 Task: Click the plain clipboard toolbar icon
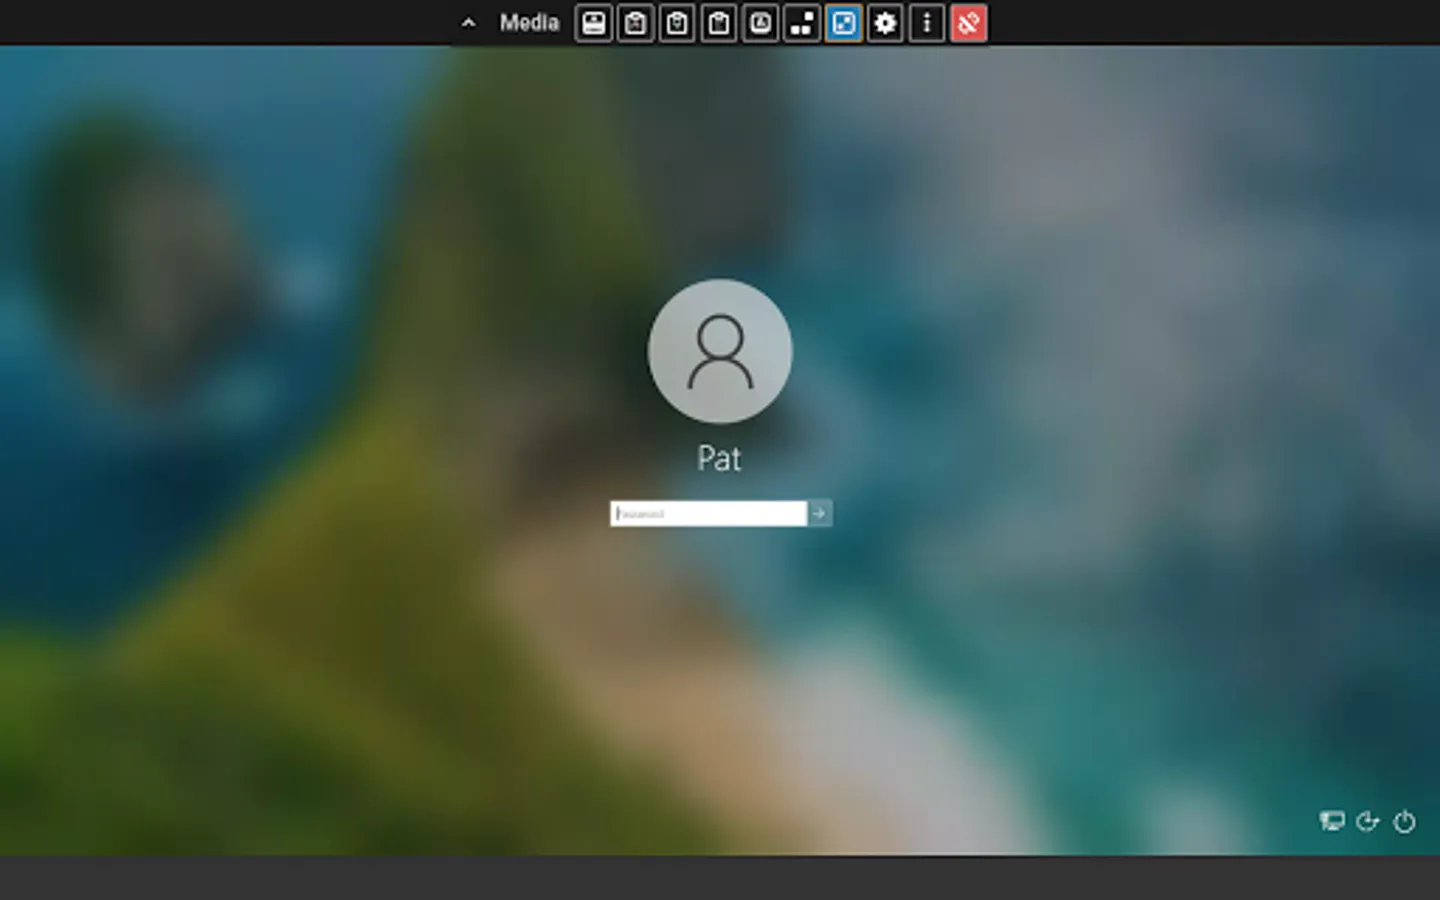719,23
